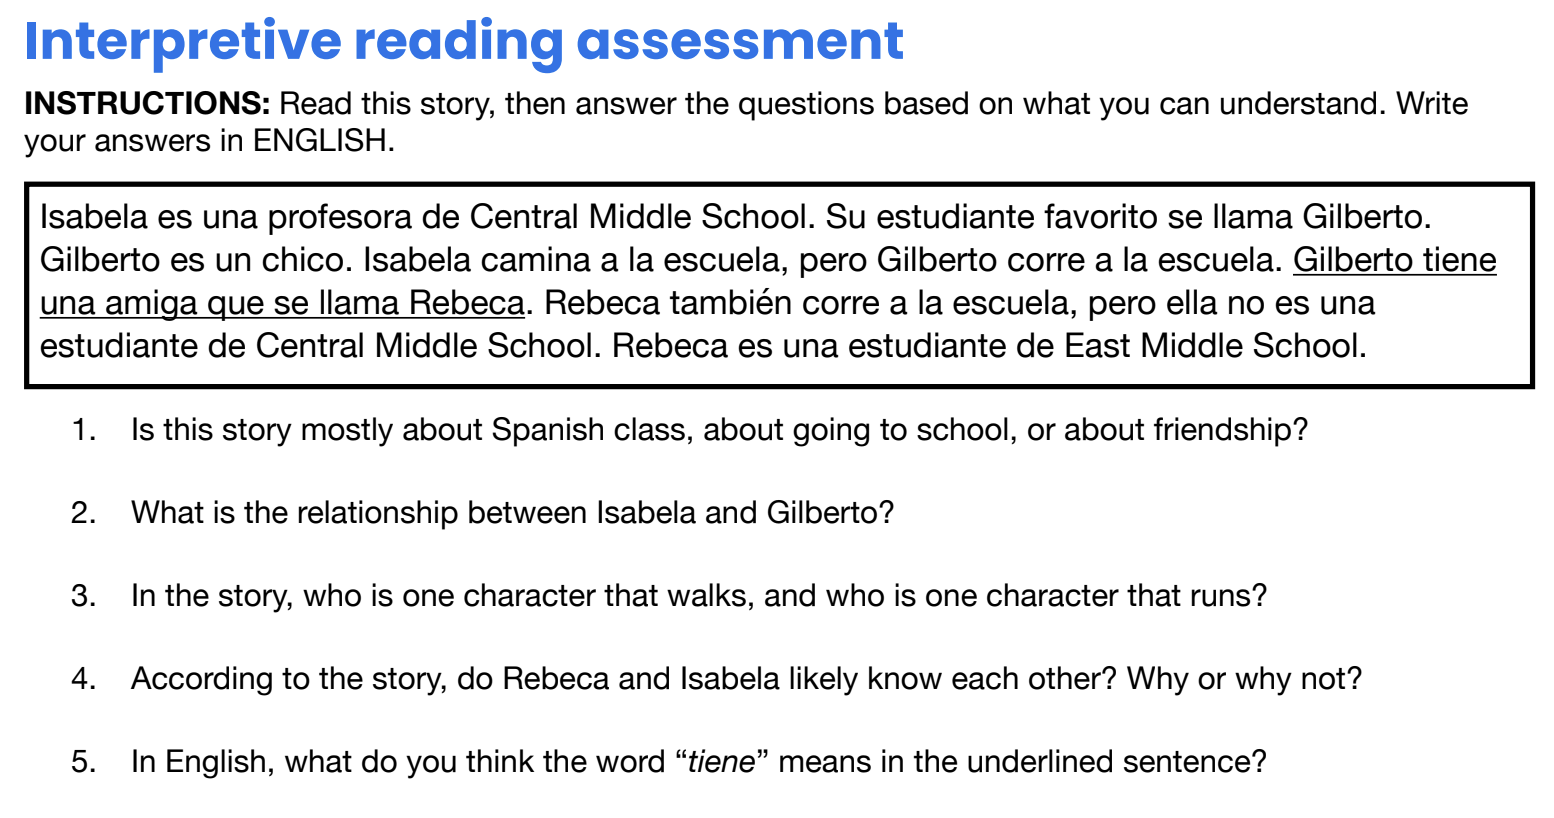Click the "Interpretive reading assessment" title

point(463,41)
